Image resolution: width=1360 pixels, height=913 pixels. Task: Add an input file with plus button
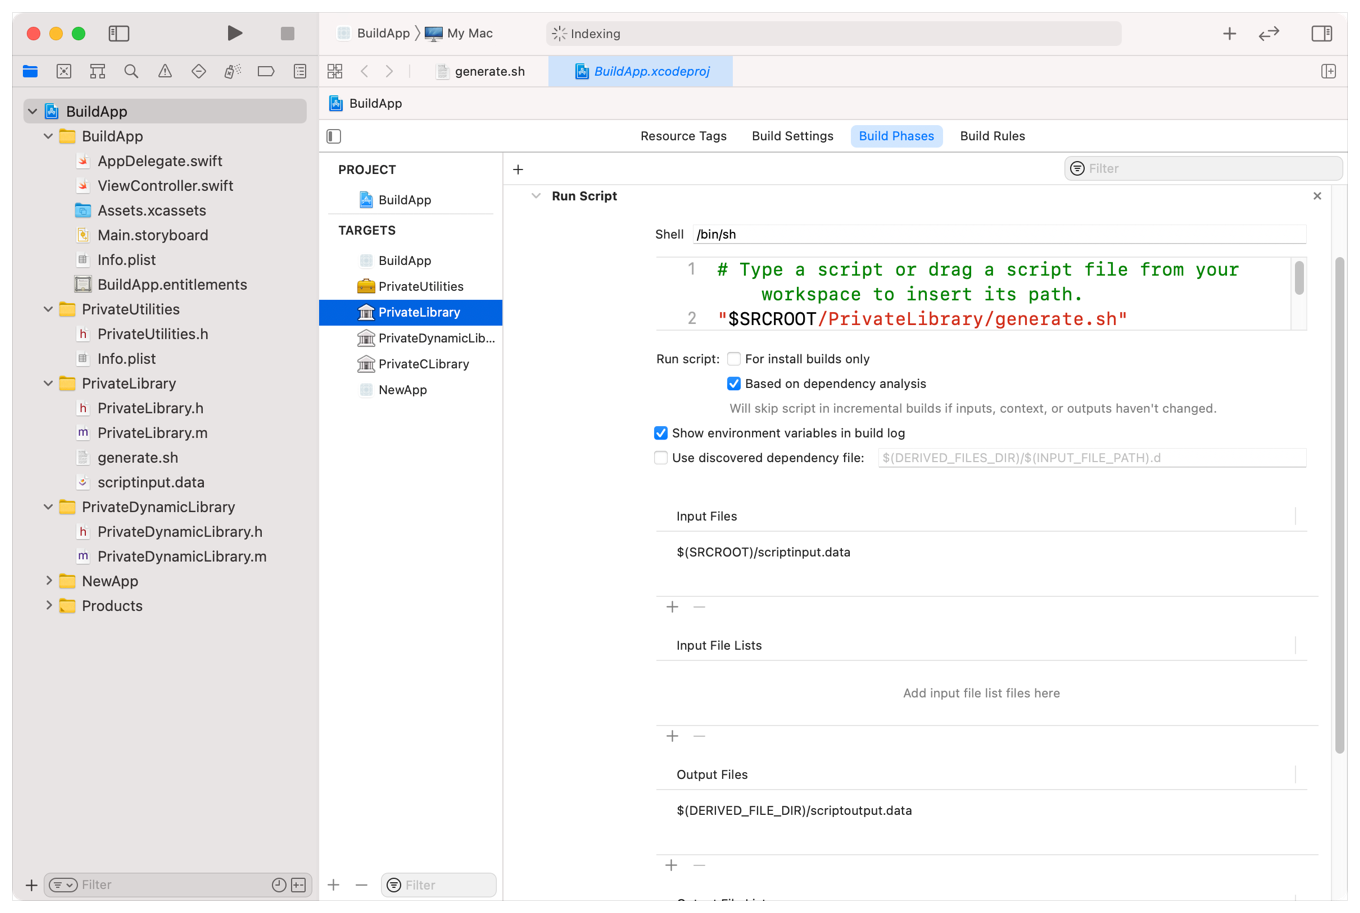coord(671,607)
